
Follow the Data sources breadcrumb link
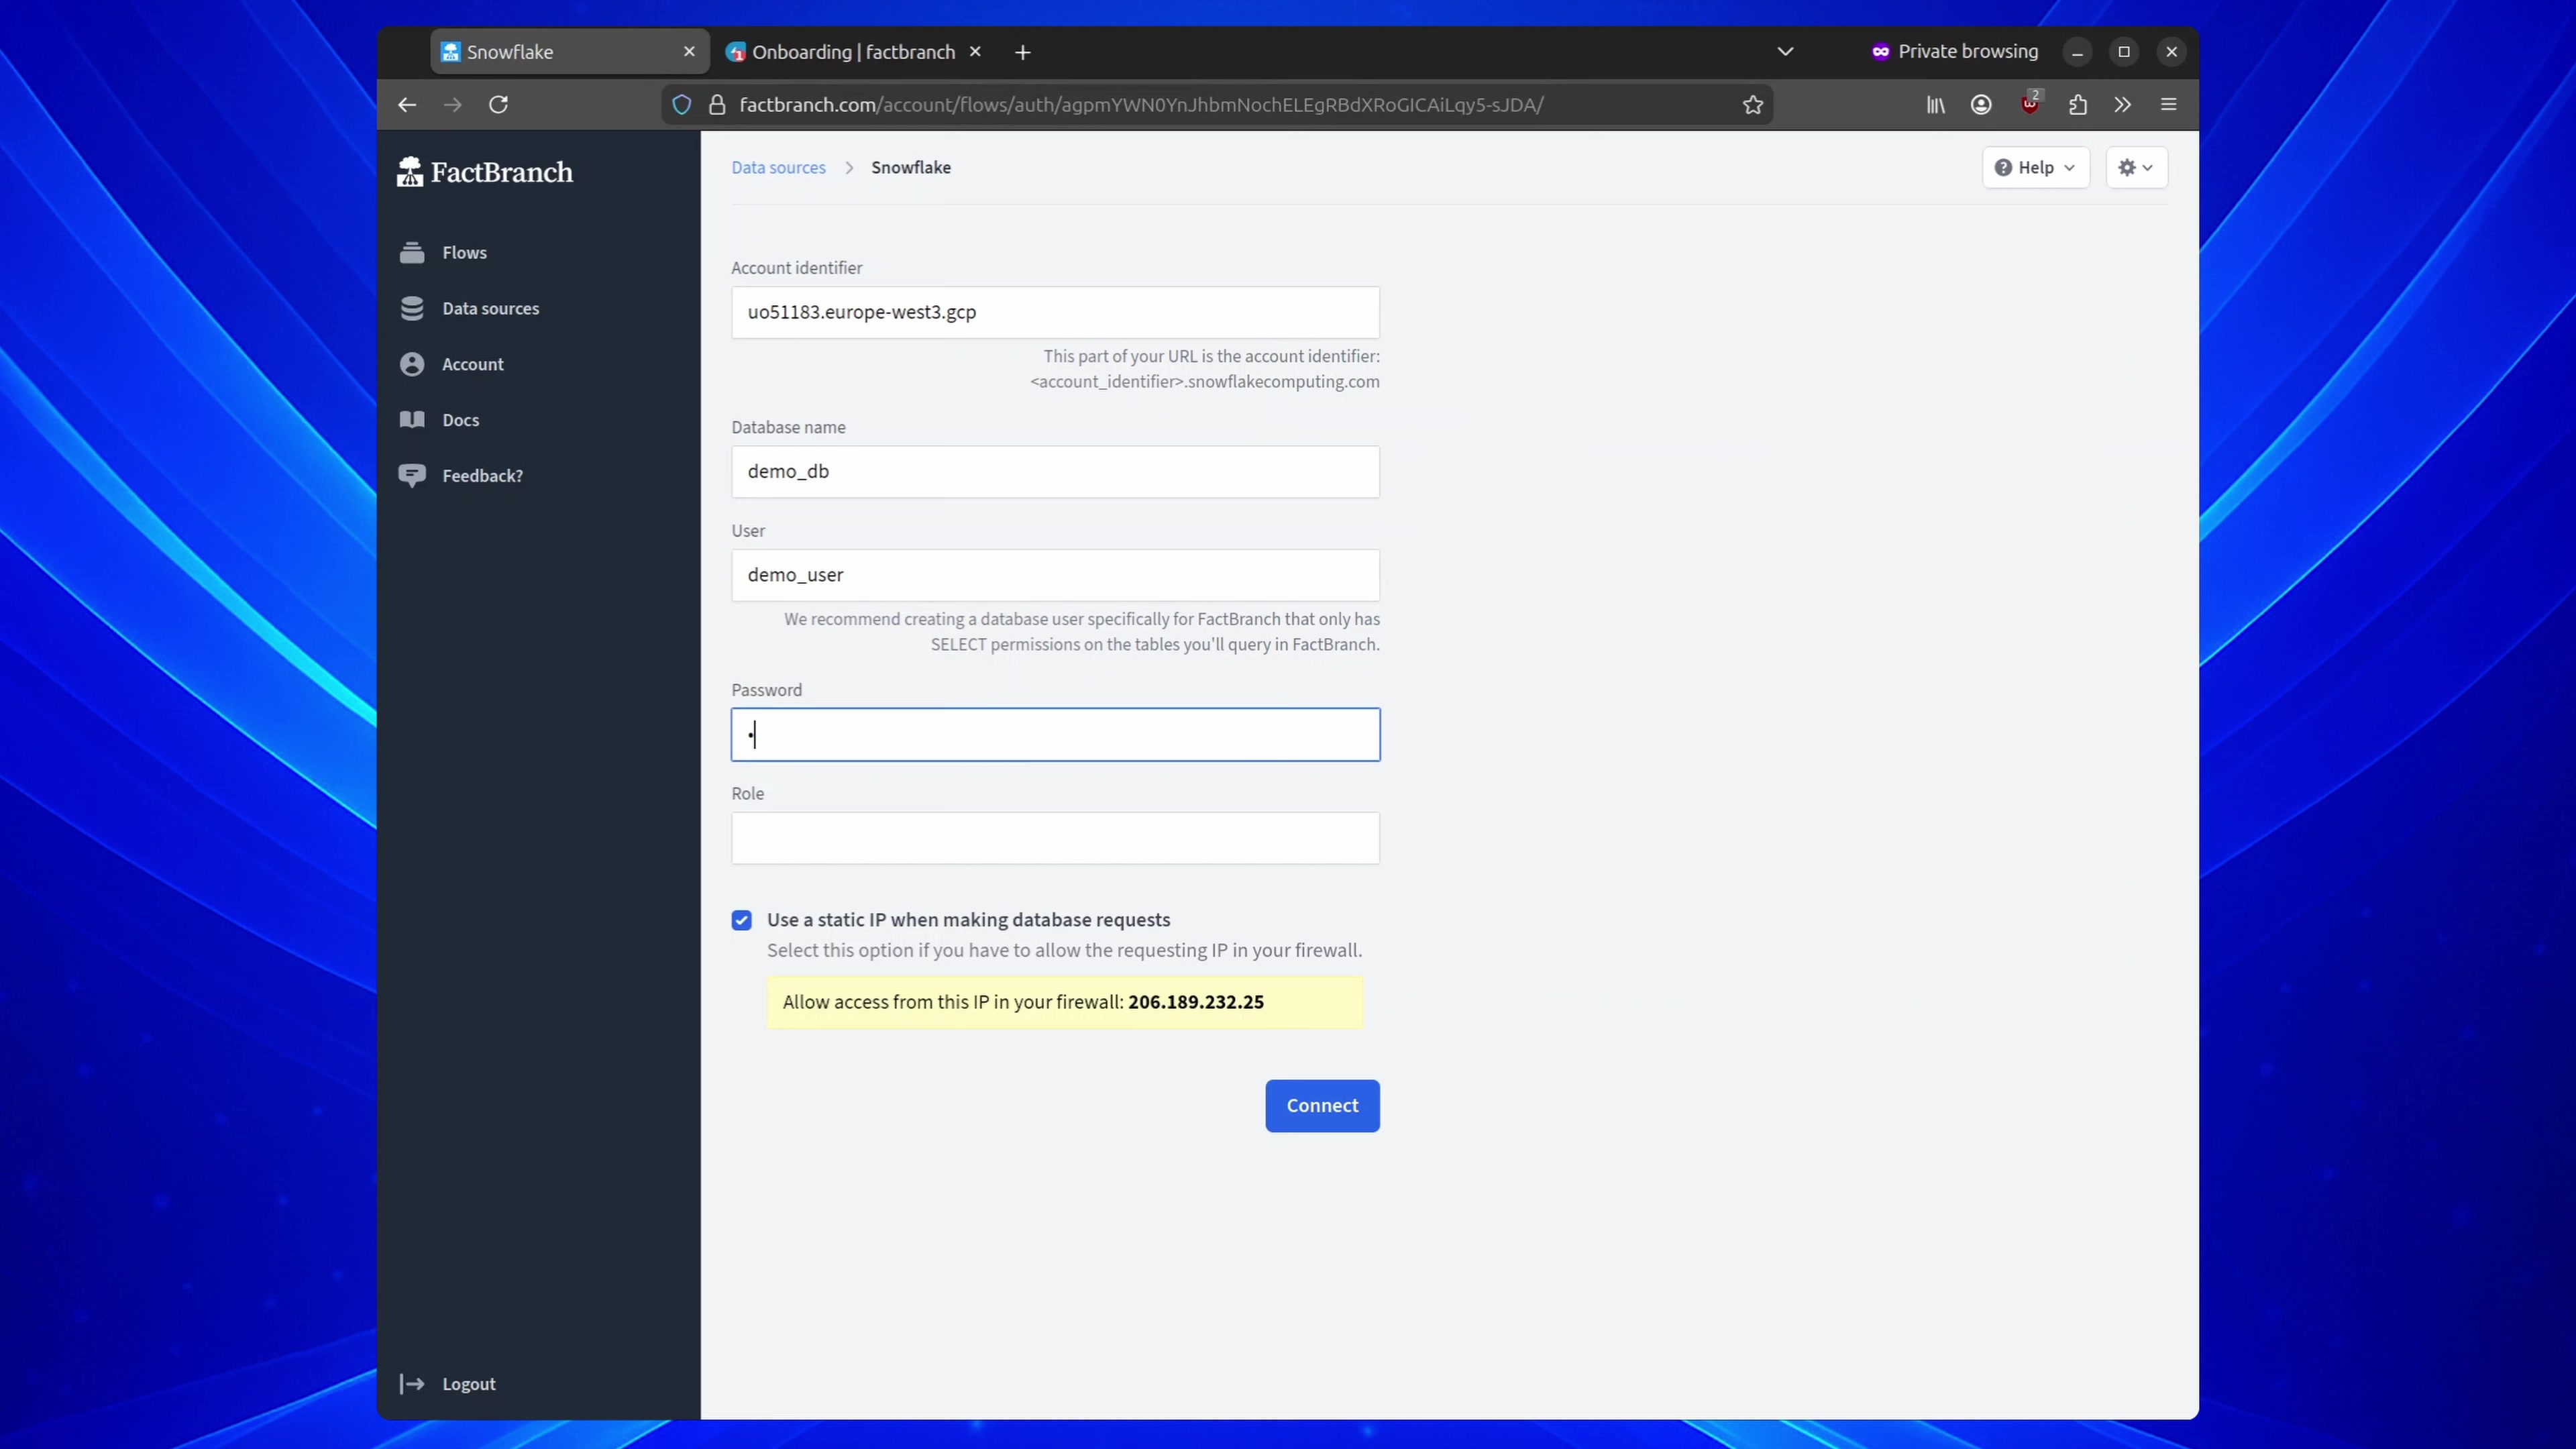[778, 167]
